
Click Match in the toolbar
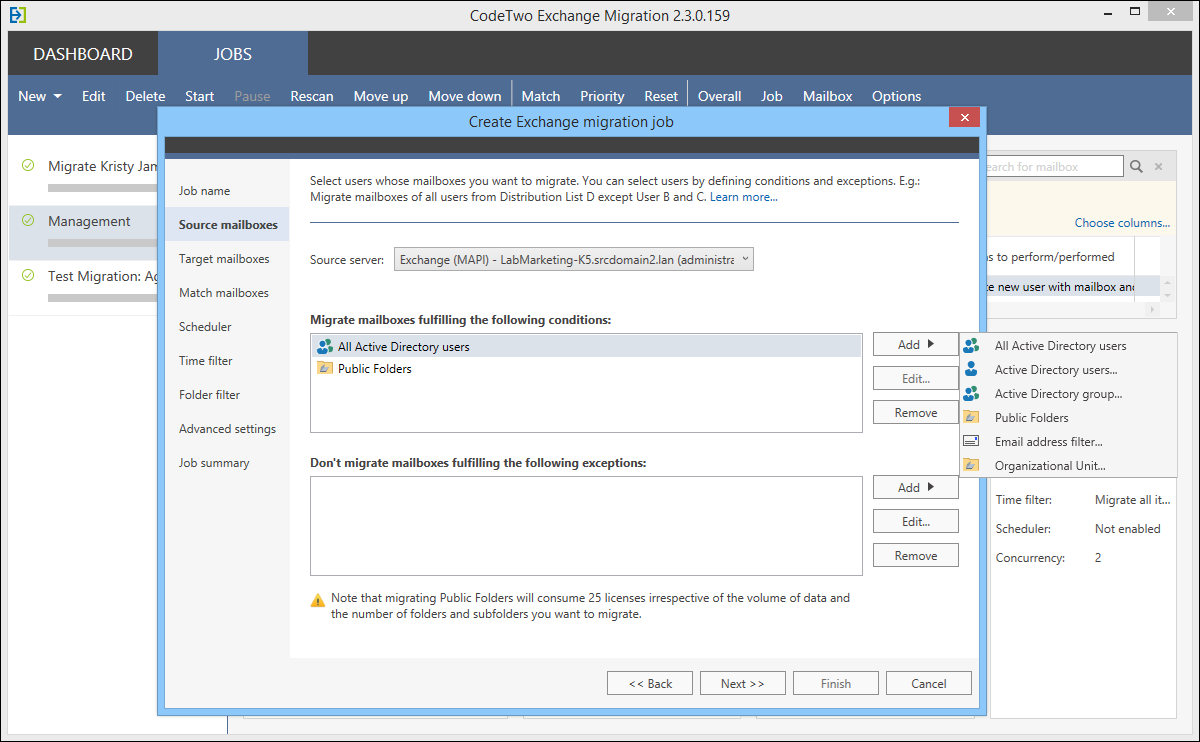[x=541, y=96]
